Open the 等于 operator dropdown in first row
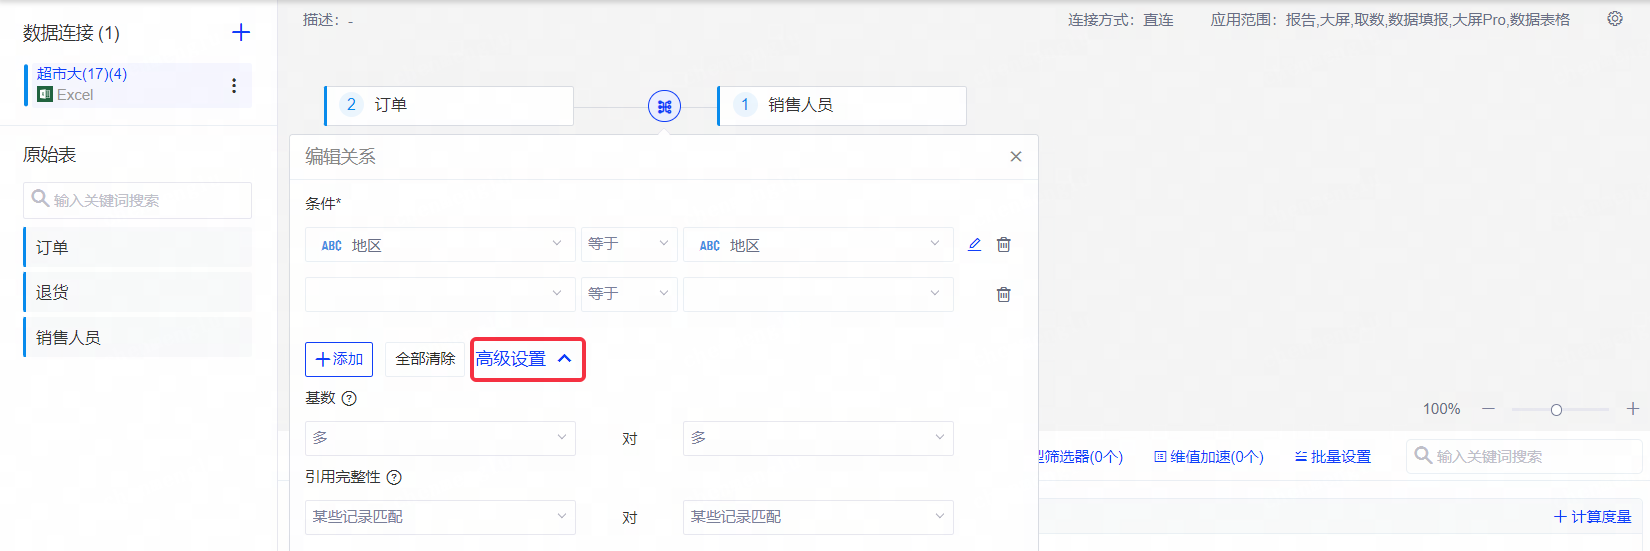 628,245
